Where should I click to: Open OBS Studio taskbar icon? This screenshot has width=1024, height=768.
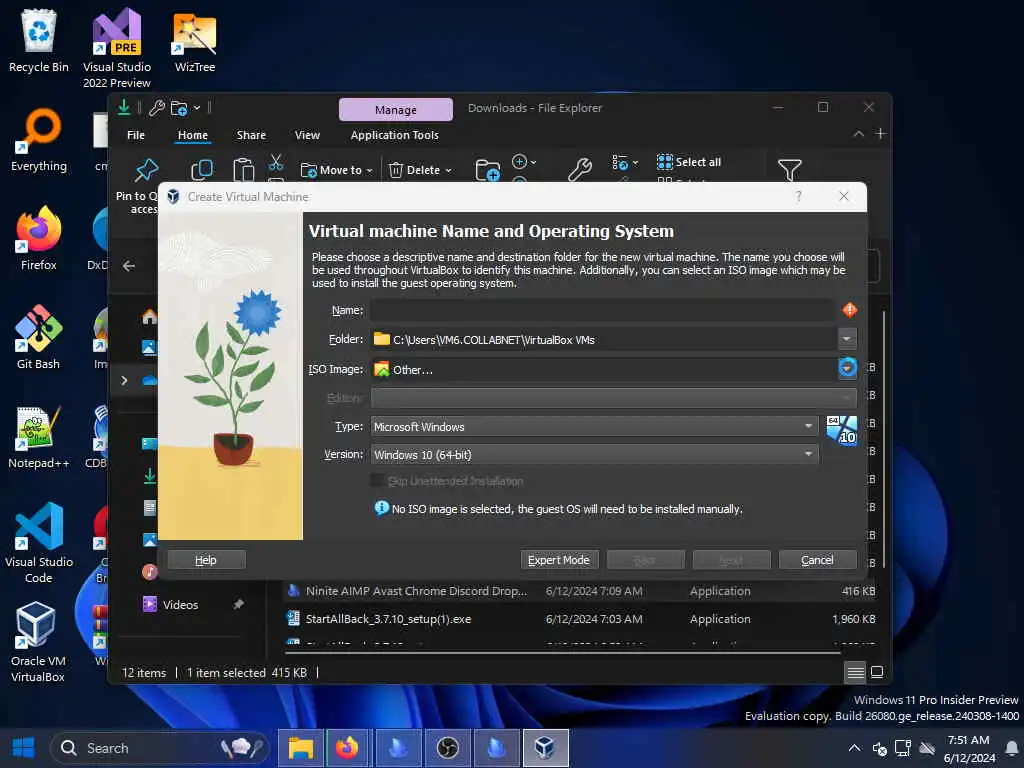pyautogui.click(x=447, y=748)
